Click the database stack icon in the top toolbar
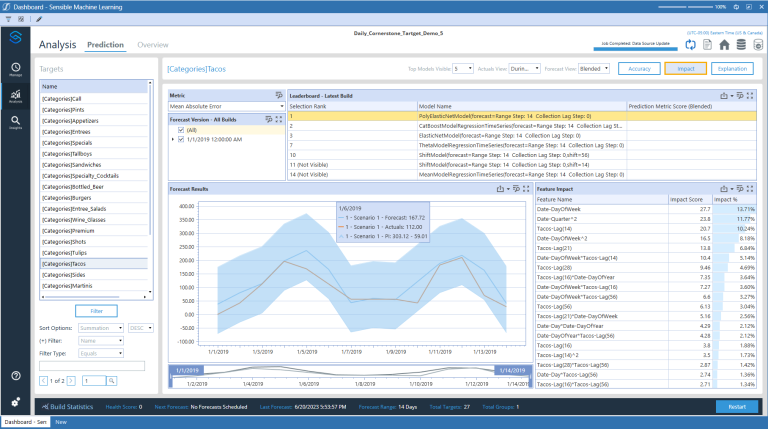The height and width of the screenshot is (429, 768). click(x=740, y=45)
